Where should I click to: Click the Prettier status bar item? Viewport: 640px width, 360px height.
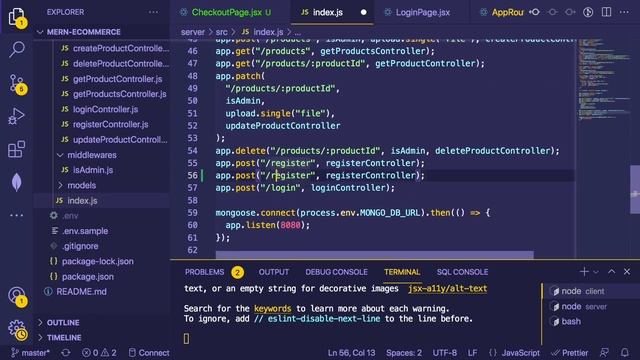(570, 353)
